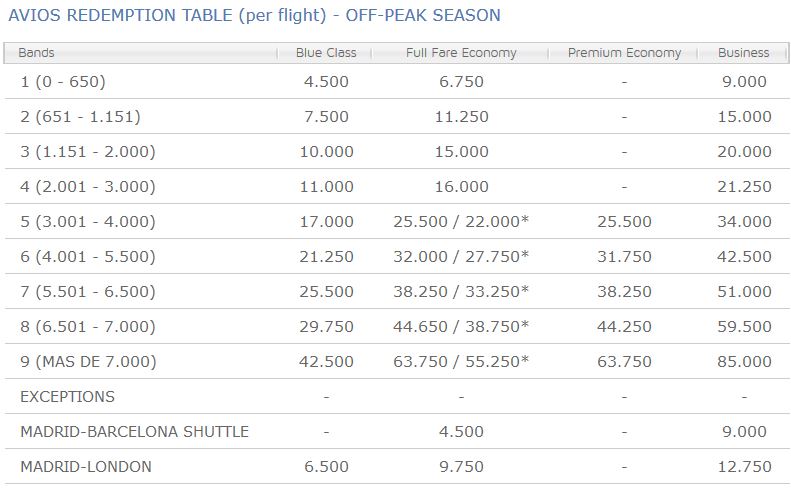791x491 pixels.
Task: Select band 7 (5.501 - 6.500) label
Action: click(x=87, y=292)
